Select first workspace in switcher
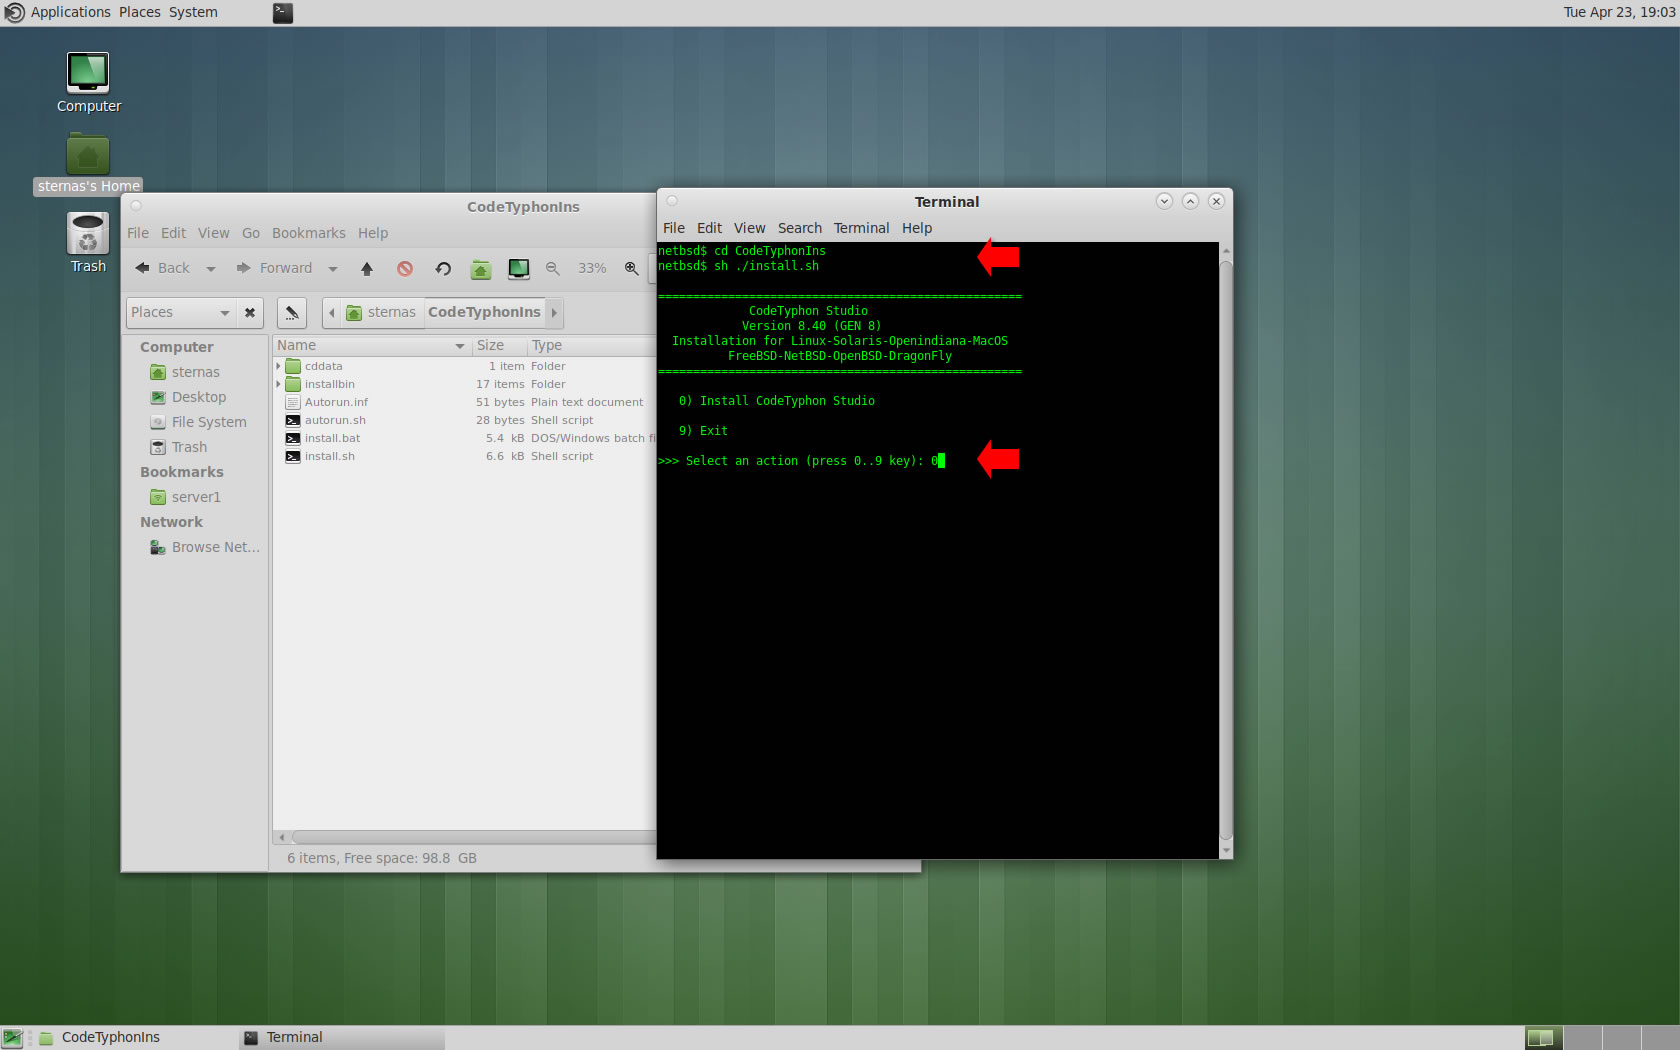The image size is (1680, 1050). coord(1543,1038)
